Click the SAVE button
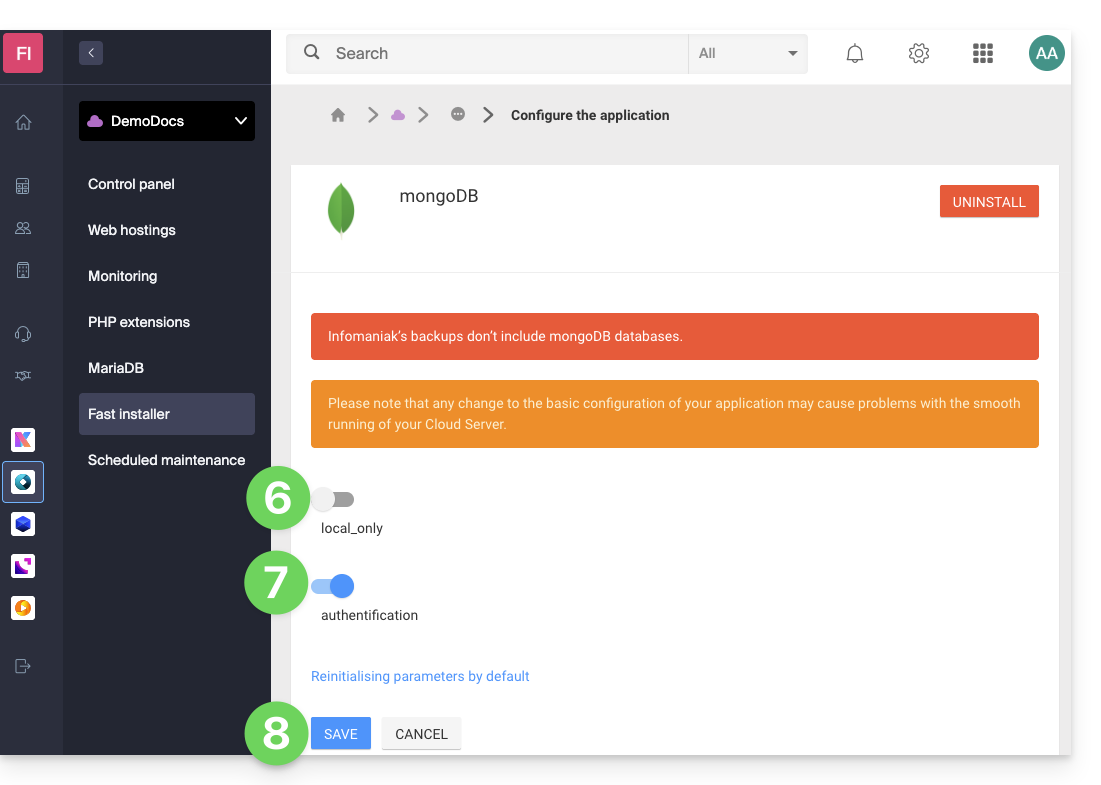 click(341, 733)
